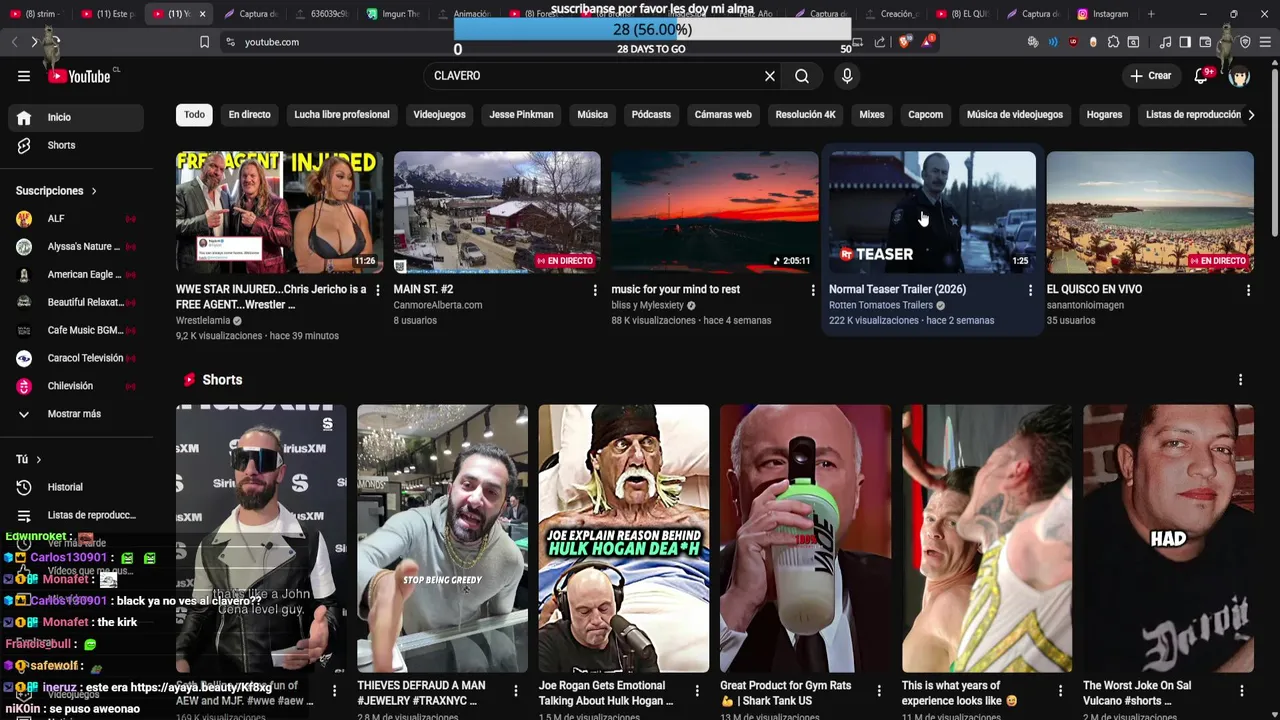Select the Resolución 4K filter chip
1280x720 pixels.
click(x=805, y=115)
